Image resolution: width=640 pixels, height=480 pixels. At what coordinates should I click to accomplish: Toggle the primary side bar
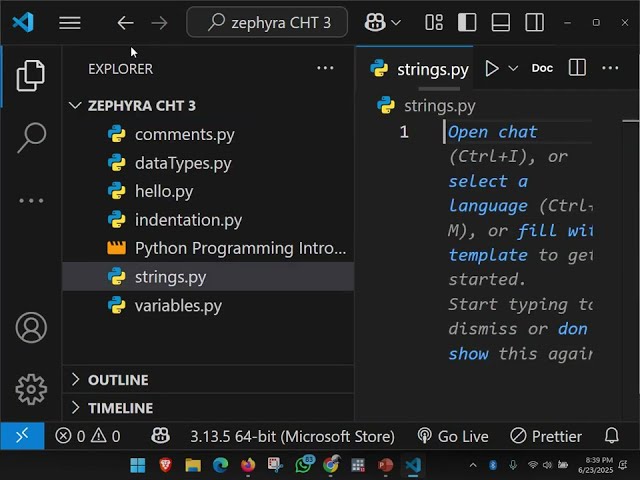[x=467, y=22]
